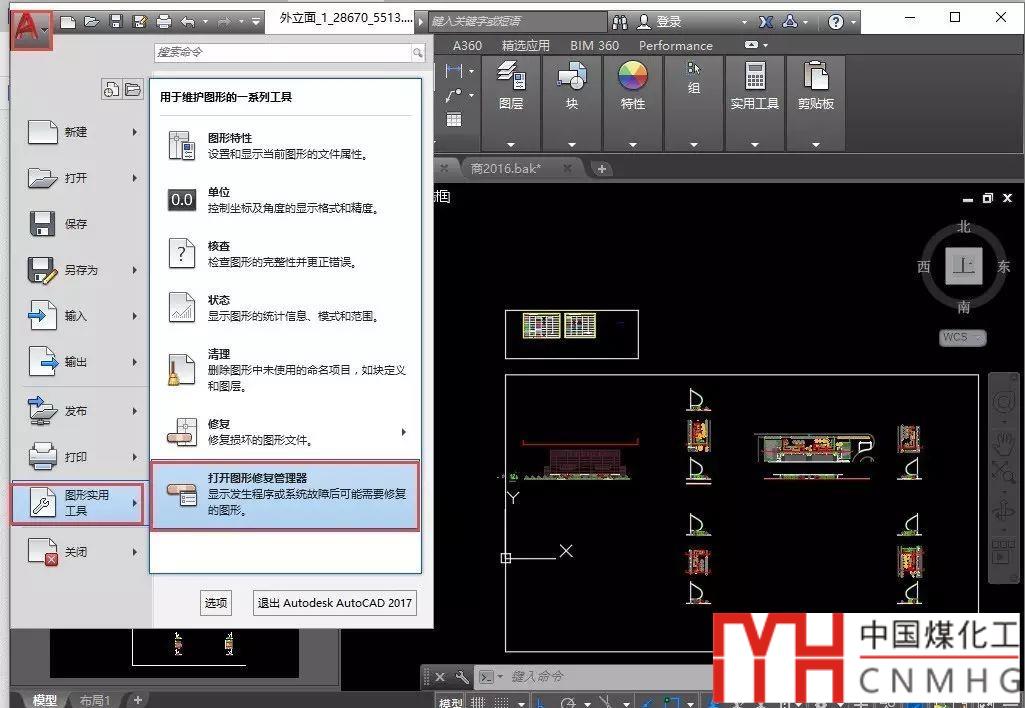Click Exit Autodesk AutoCAD 2017 button

[334, 603]
